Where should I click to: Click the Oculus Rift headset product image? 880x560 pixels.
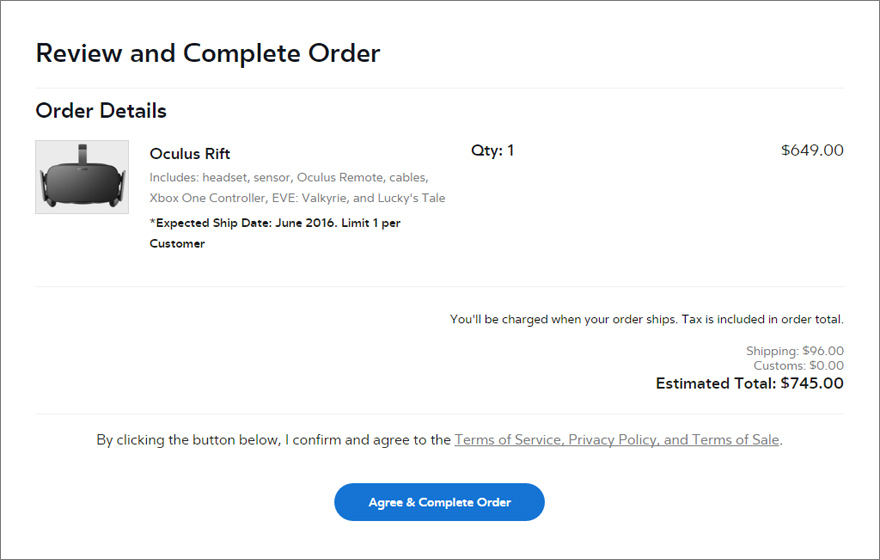82,177
